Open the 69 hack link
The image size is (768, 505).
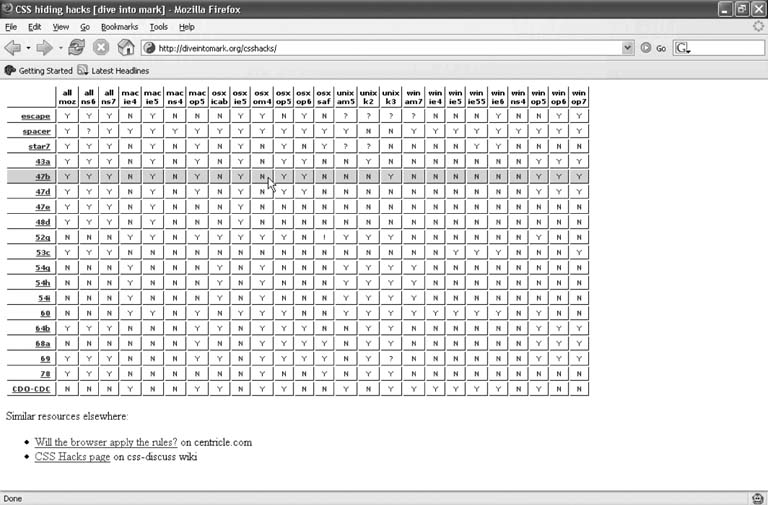(46, 359)
